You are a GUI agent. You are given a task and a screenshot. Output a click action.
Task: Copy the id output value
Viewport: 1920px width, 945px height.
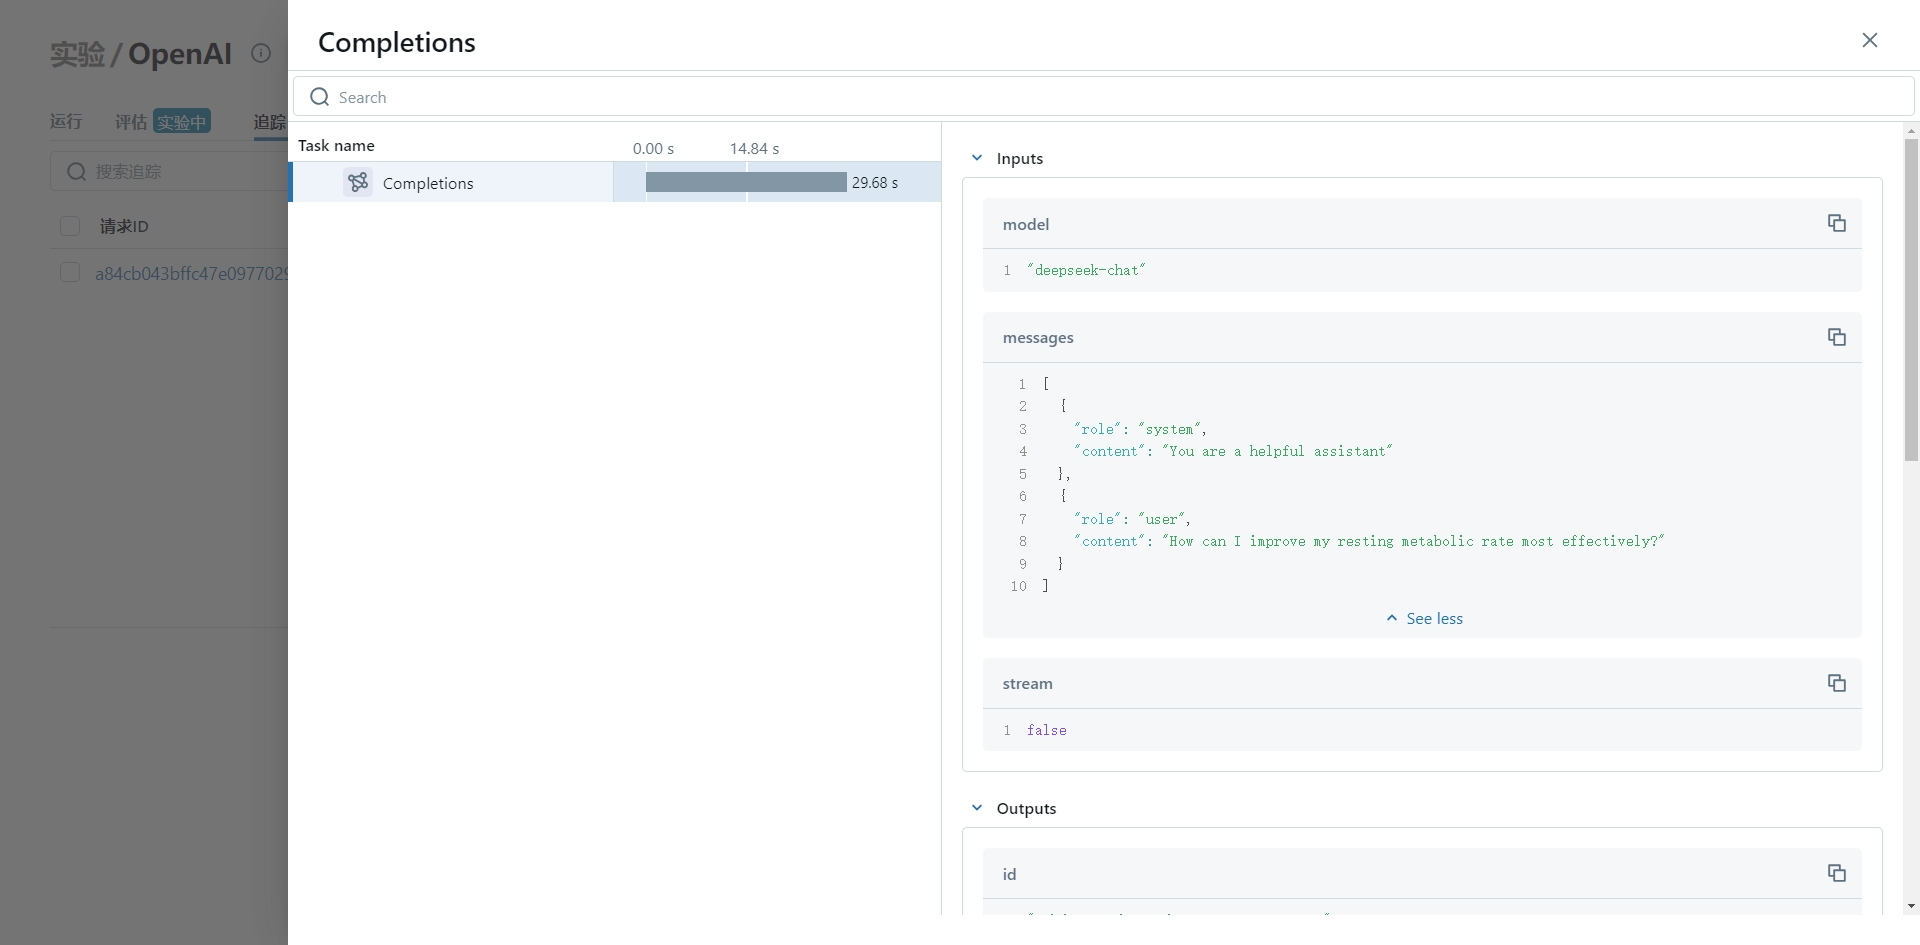(1836, 873)
